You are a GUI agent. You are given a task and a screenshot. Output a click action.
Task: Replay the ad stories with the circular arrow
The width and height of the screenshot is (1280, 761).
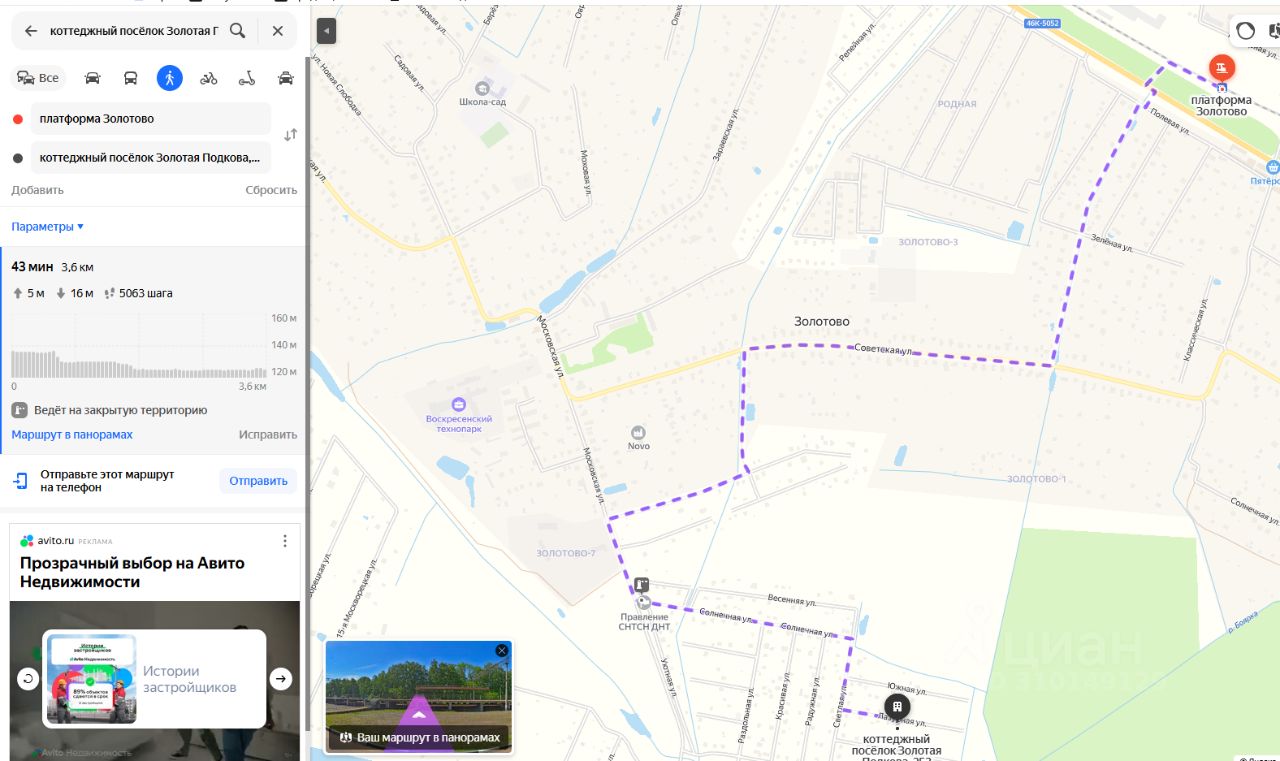(27, 679)
